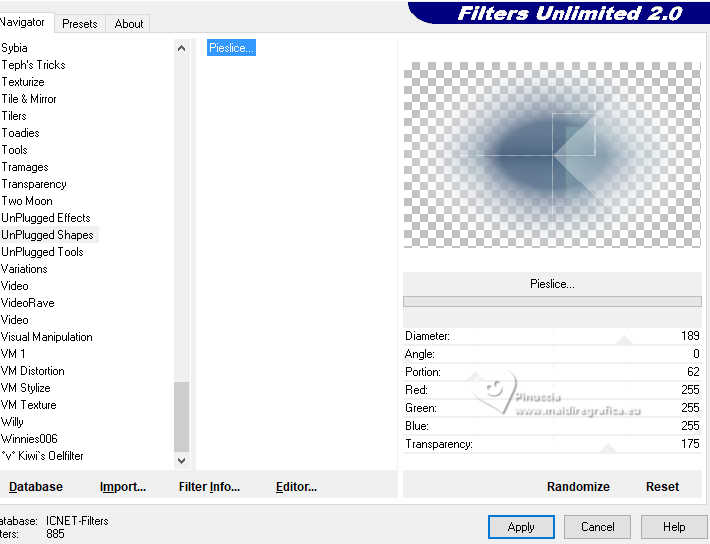Select Texturize category
This screenshot has width=710, height=544.
(23, 82)
